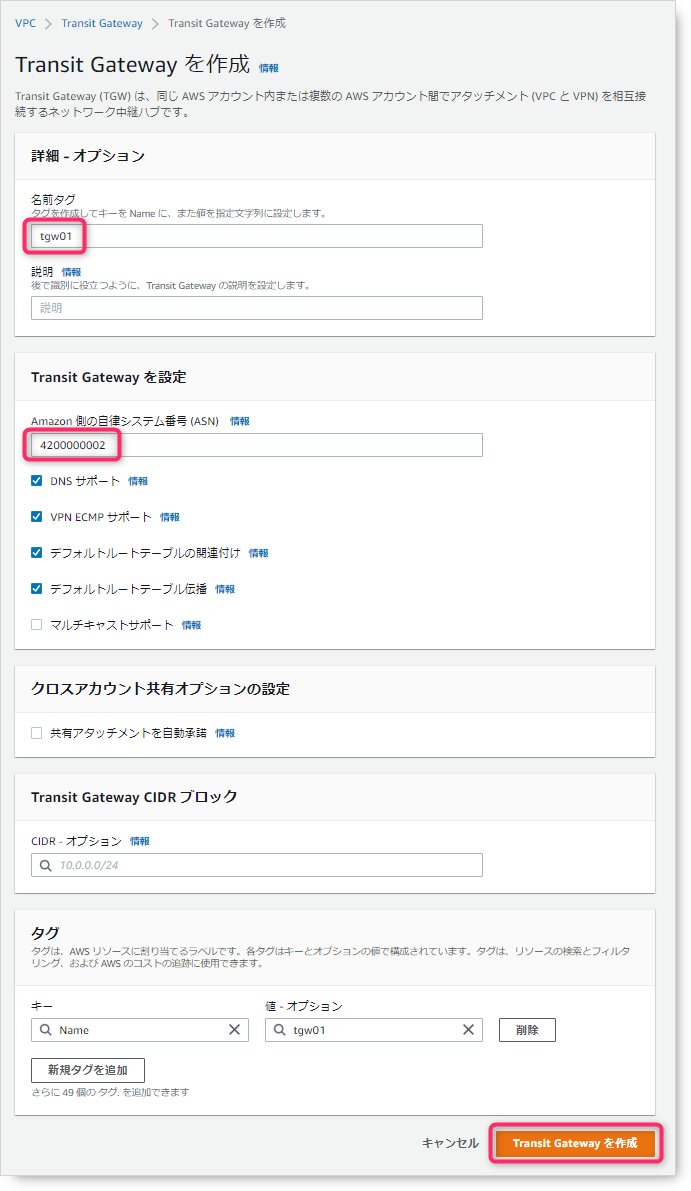This screenshot has height=1191, width=691.
Task: Clear the tgw01 tag value with X icon
Action: 469,1030
